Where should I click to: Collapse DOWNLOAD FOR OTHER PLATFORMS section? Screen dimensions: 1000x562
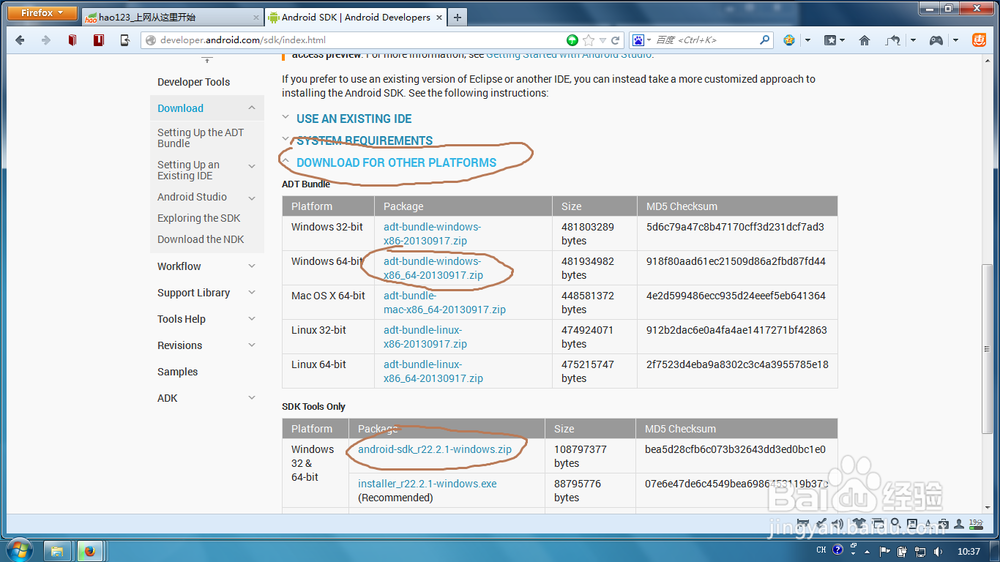coord(396,163)
